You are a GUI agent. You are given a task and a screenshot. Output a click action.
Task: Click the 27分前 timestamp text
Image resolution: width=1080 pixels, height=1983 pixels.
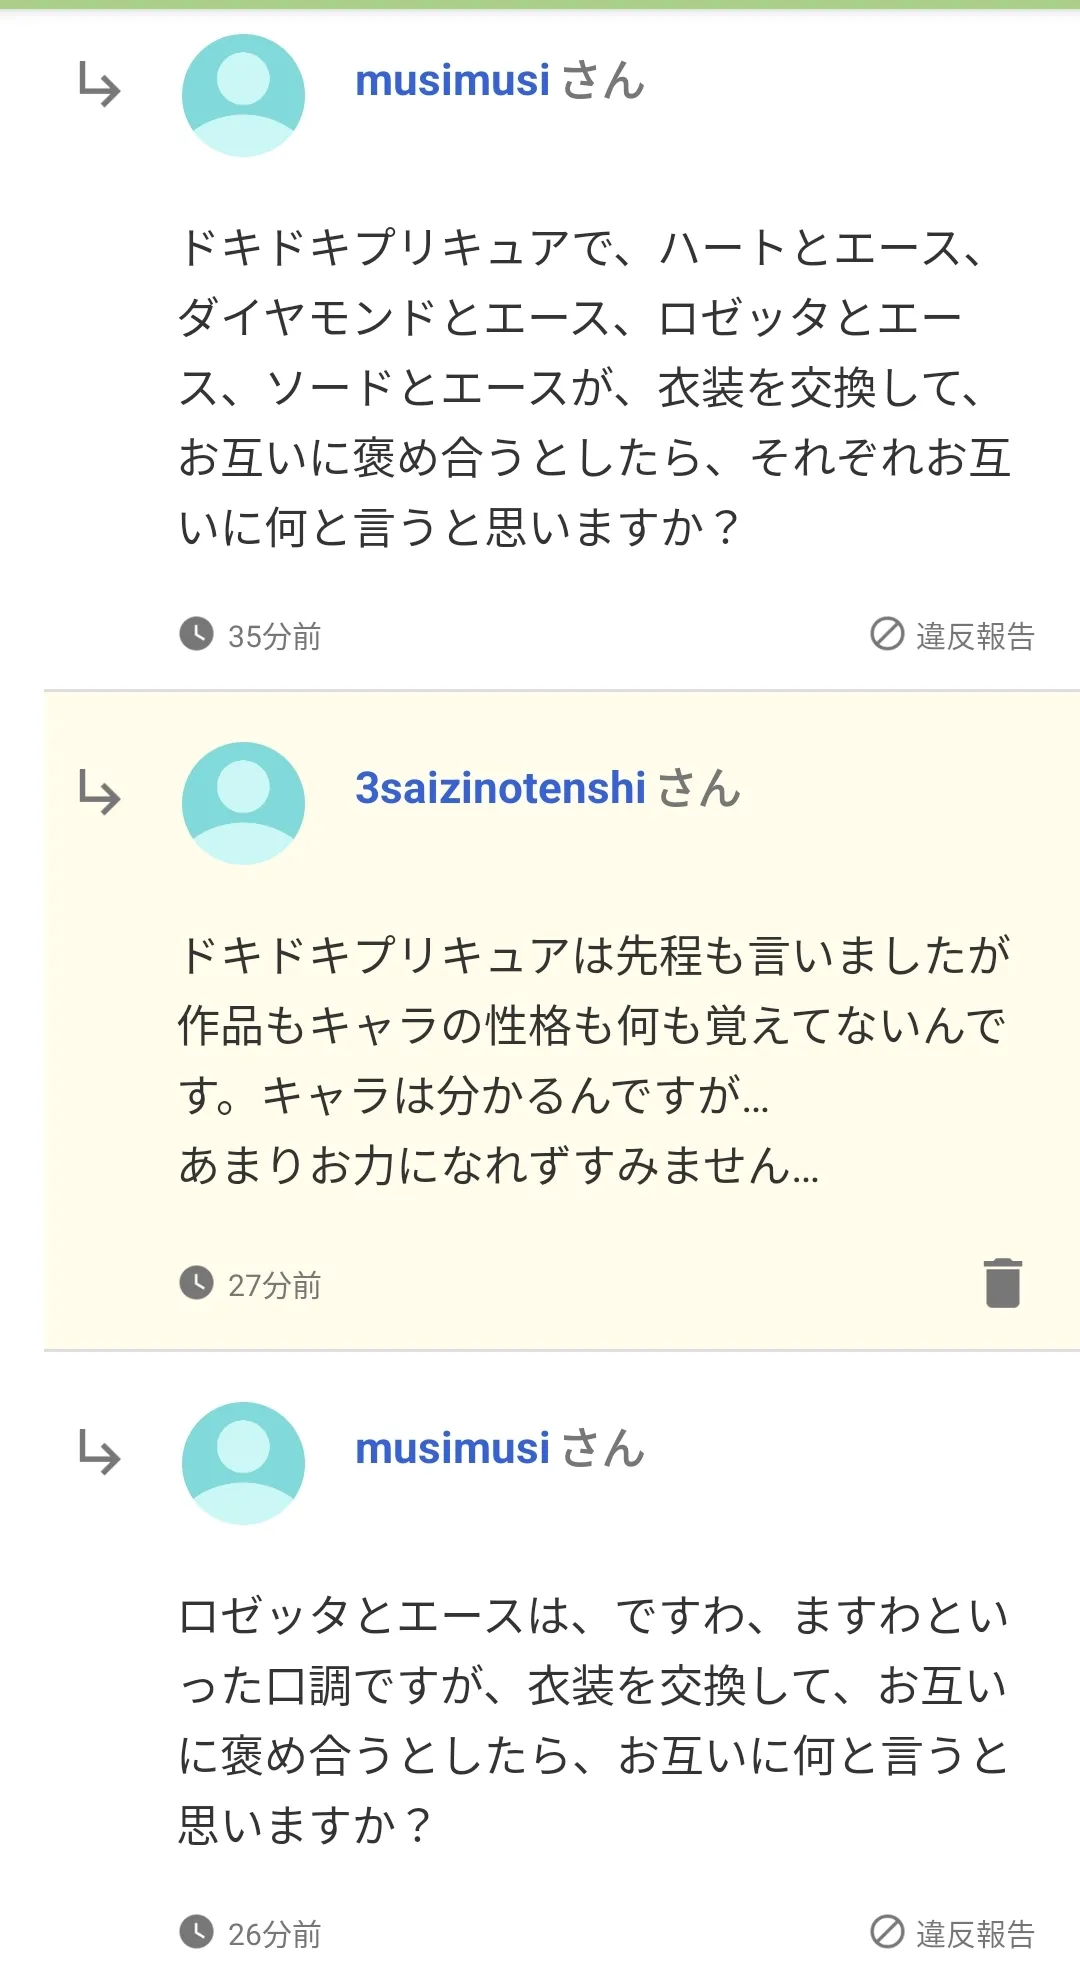[x=274, y=1286]
